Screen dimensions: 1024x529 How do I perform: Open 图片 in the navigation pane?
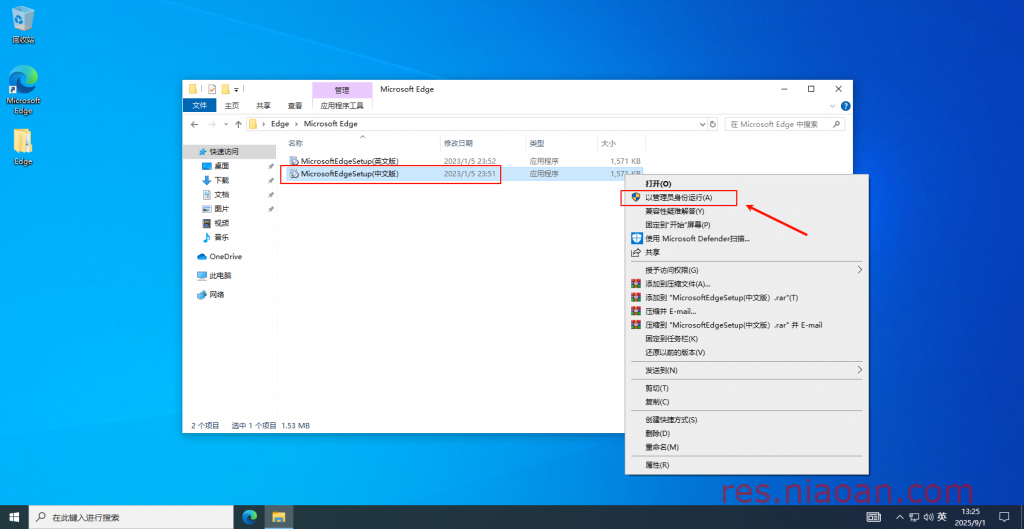pos(222,209)
